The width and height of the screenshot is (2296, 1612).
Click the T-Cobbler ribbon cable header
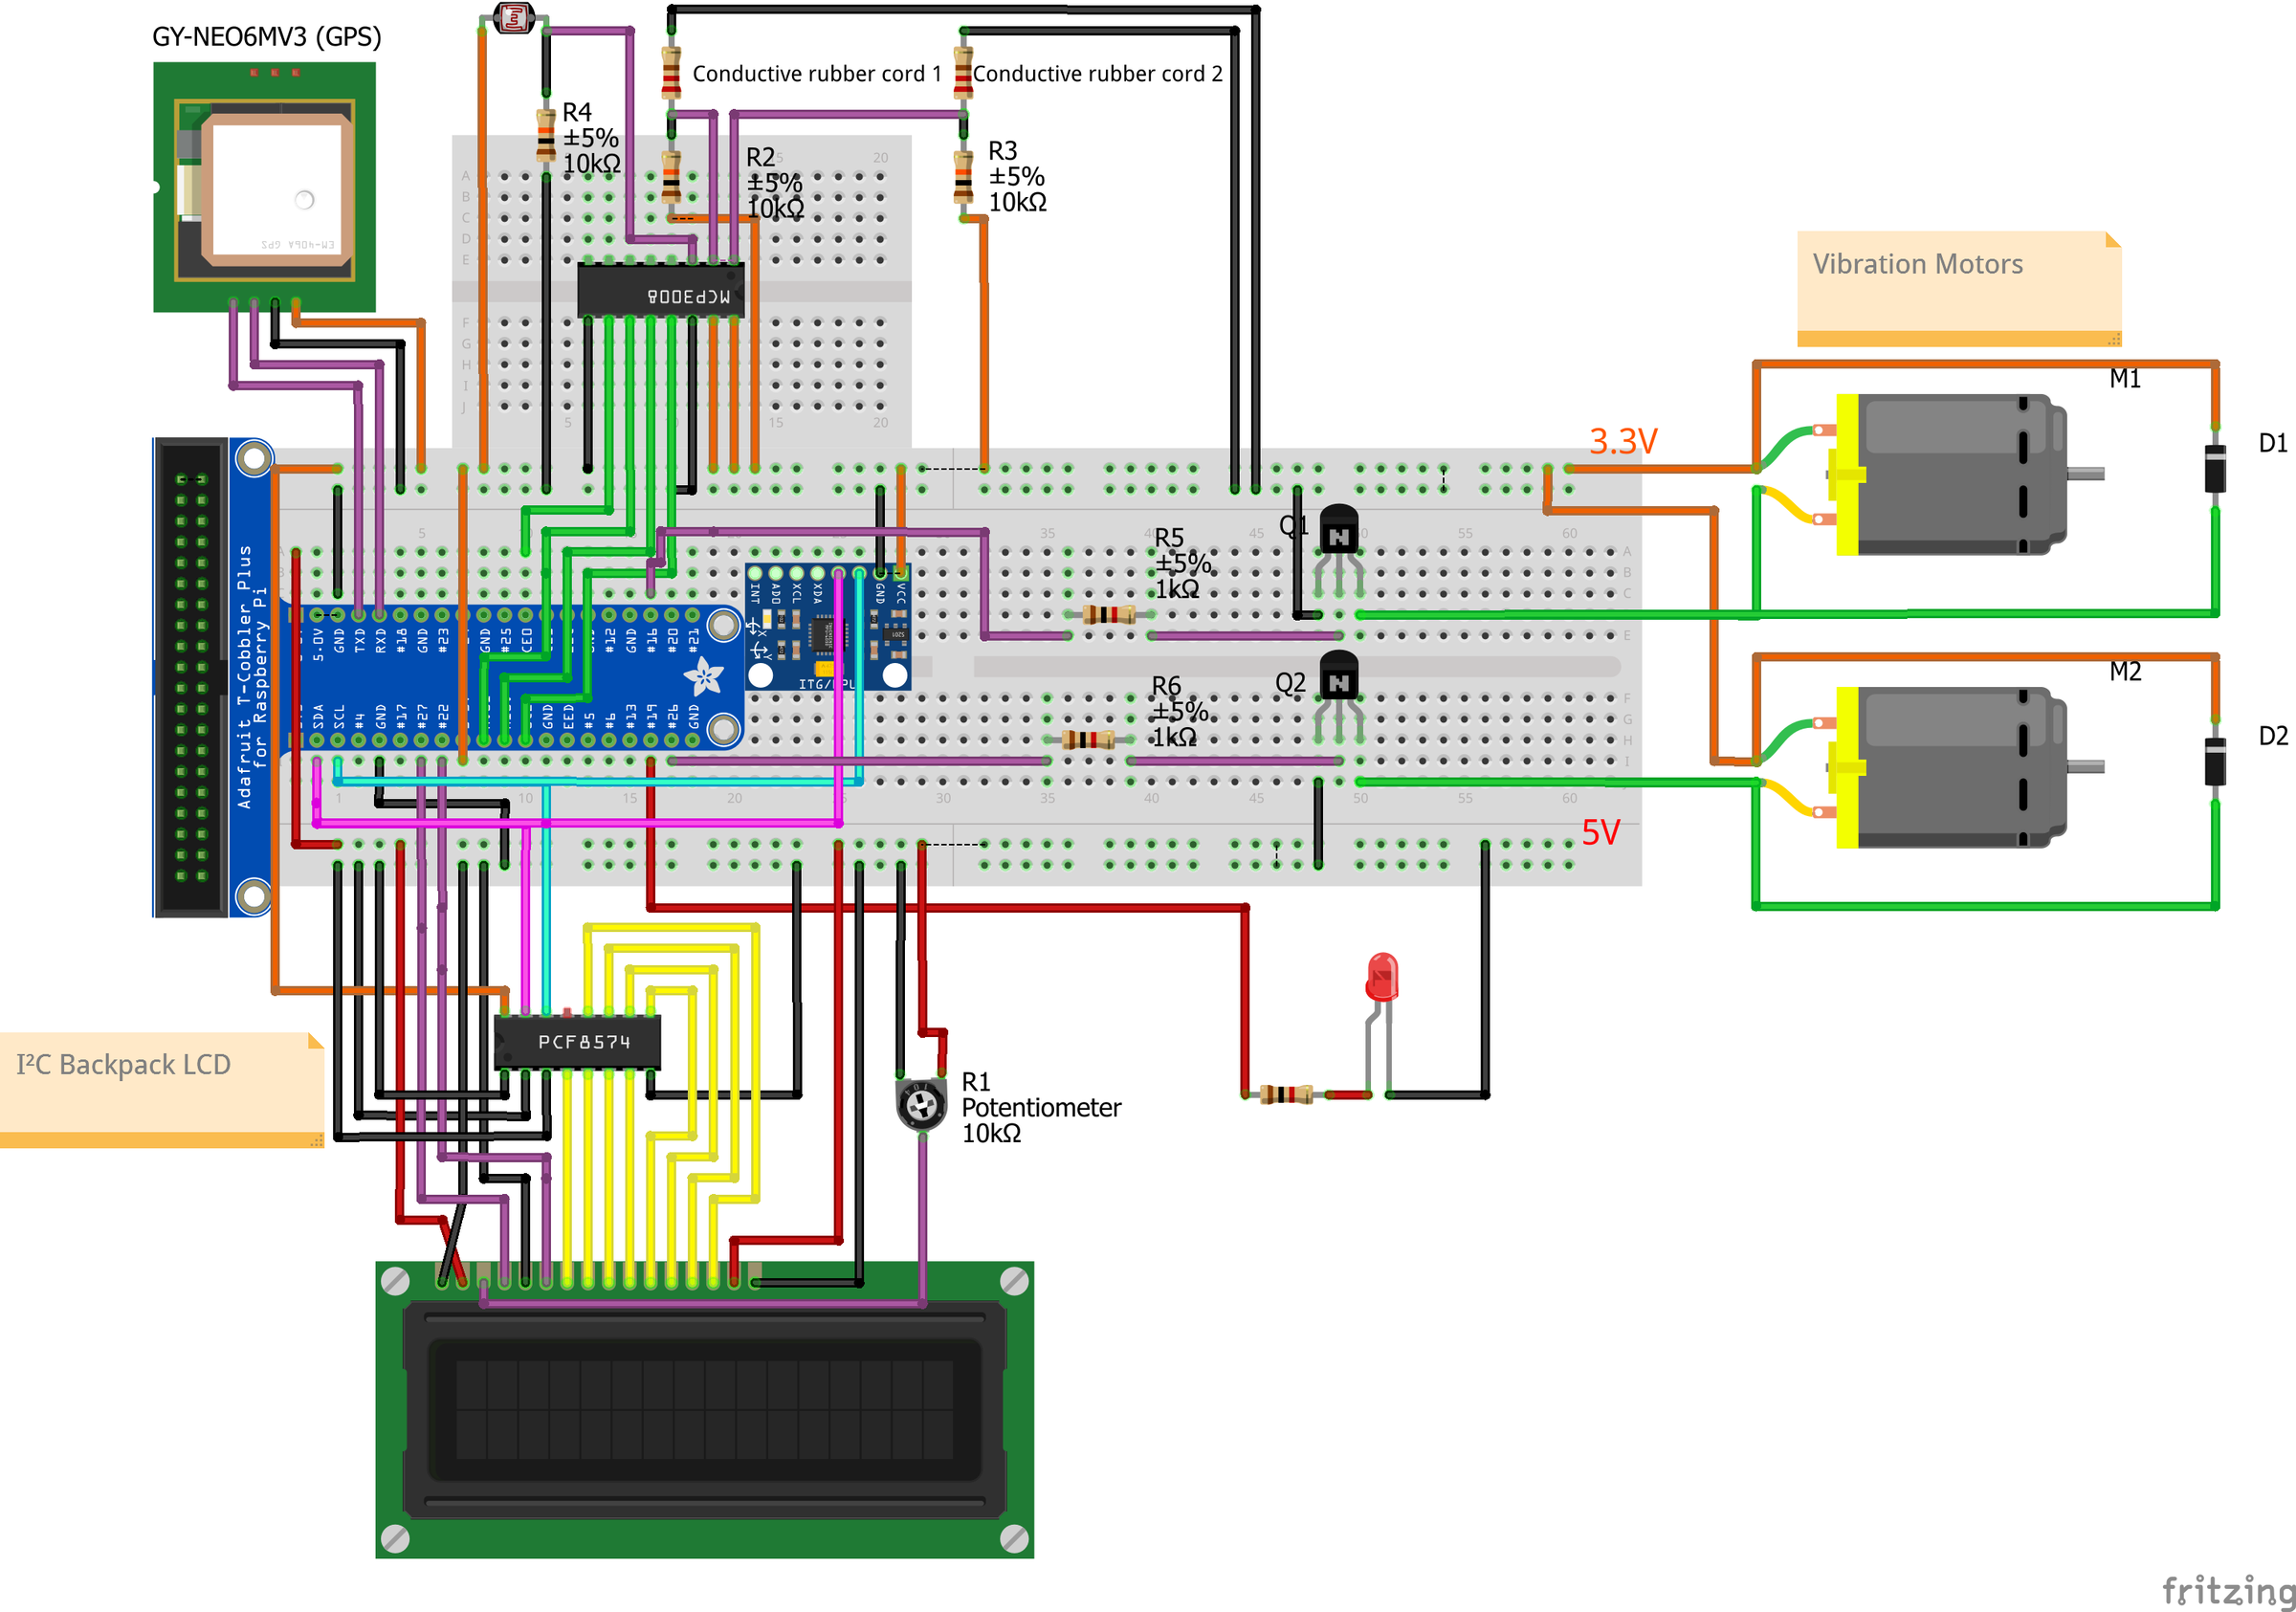pyautogui.click(x=191, y=677)
